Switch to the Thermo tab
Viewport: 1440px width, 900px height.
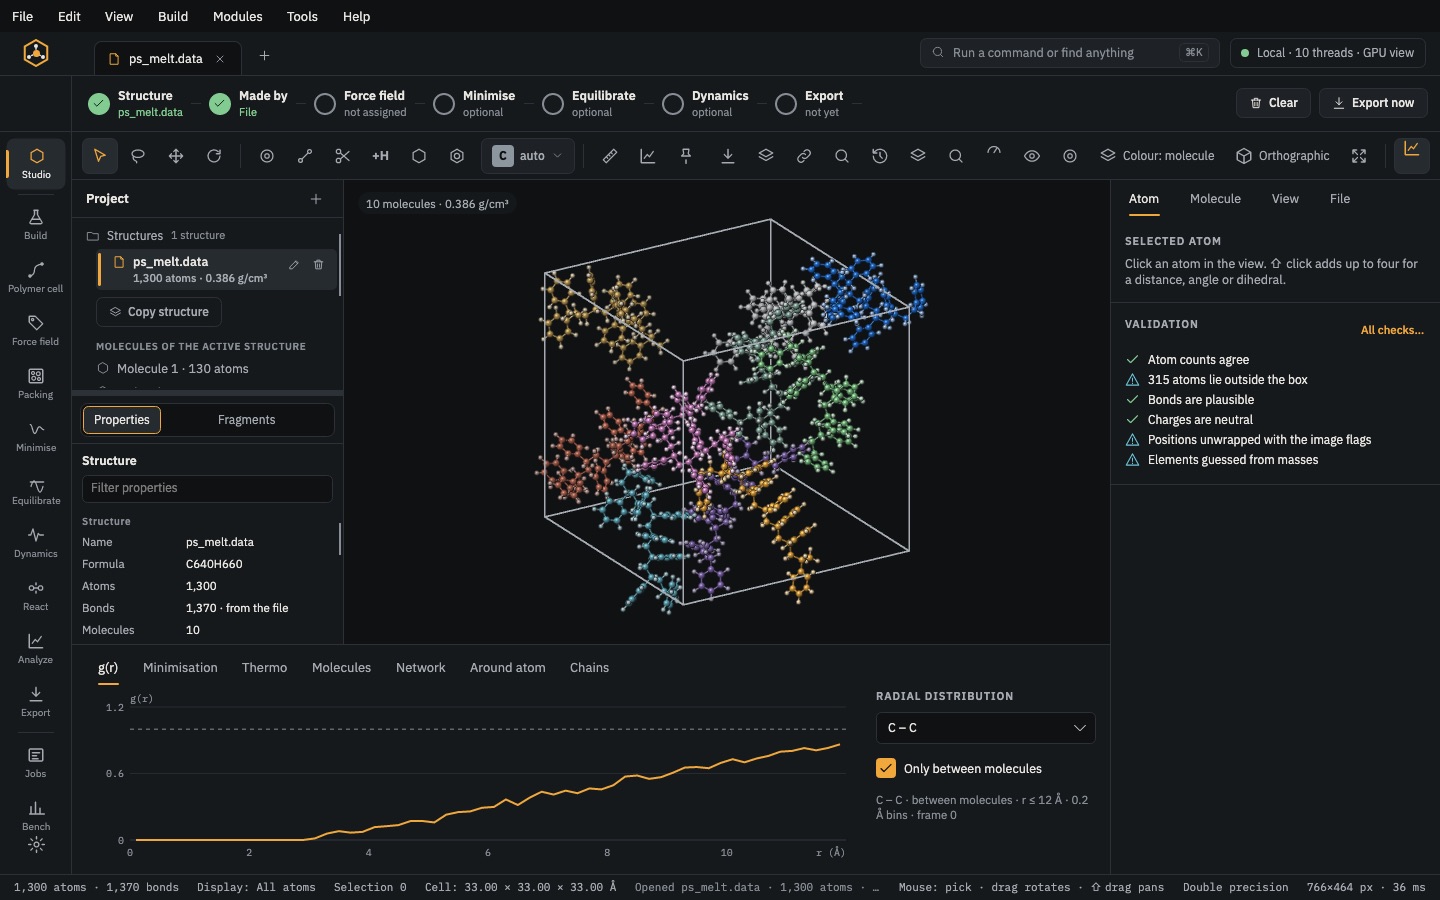[264, 668]
